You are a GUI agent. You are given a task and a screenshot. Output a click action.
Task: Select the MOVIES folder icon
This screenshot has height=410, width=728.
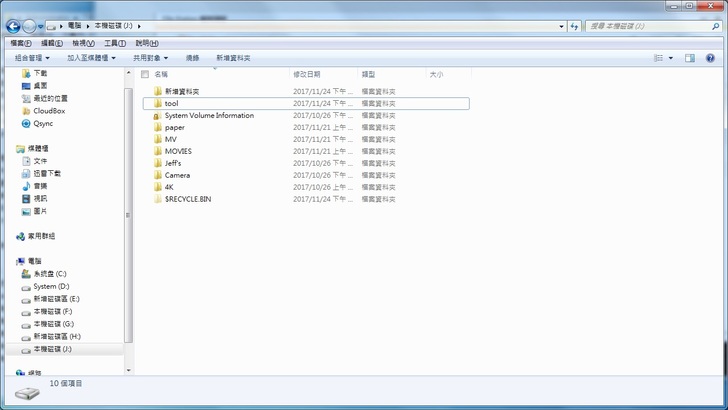pos(158,151)
